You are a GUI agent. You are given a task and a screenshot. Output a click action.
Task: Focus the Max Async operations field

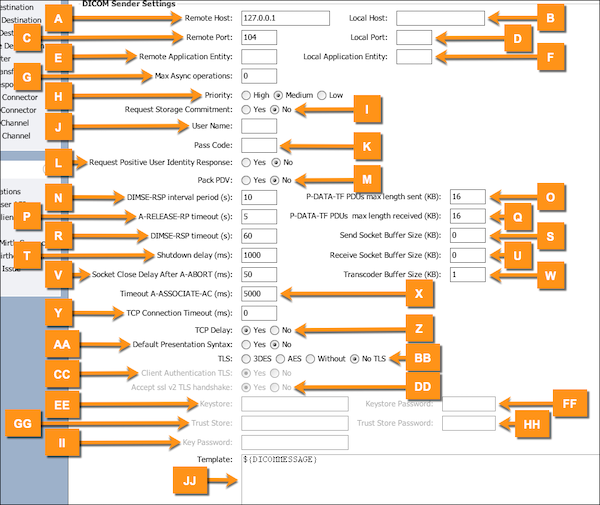tap(258, 76)
